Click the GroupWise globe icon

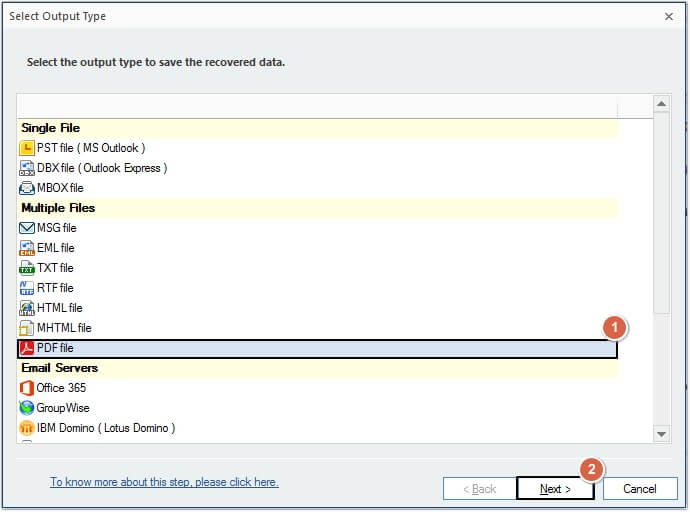[x=27, y=408]
